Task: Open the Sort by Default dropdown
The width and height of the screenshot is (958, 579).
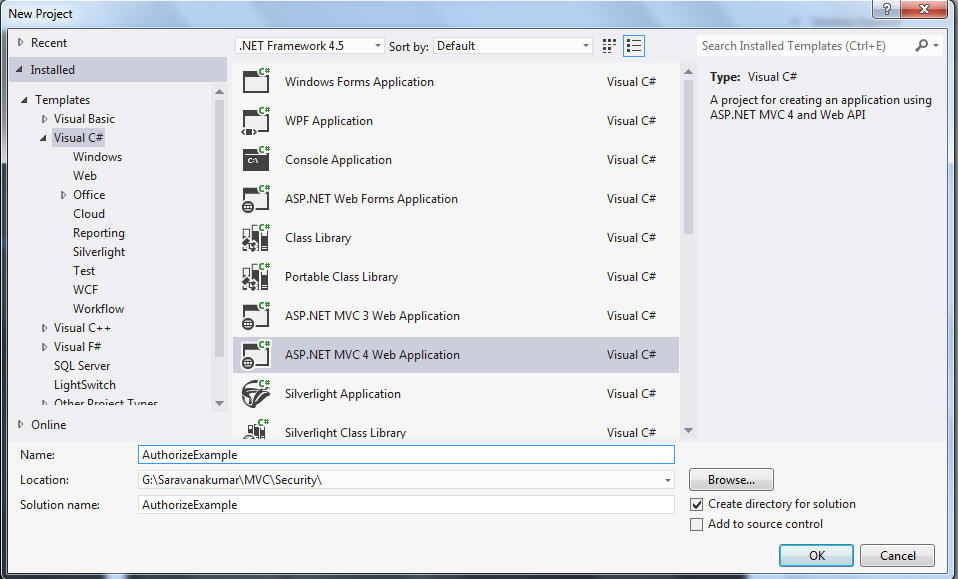Action: click(513, 46)
